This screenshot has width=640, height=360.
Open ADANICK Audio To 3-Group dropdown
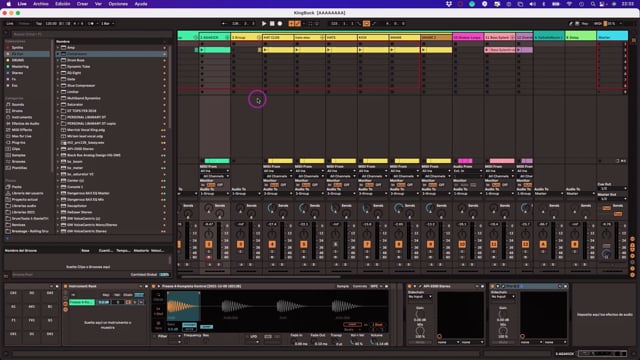[215, 193]
